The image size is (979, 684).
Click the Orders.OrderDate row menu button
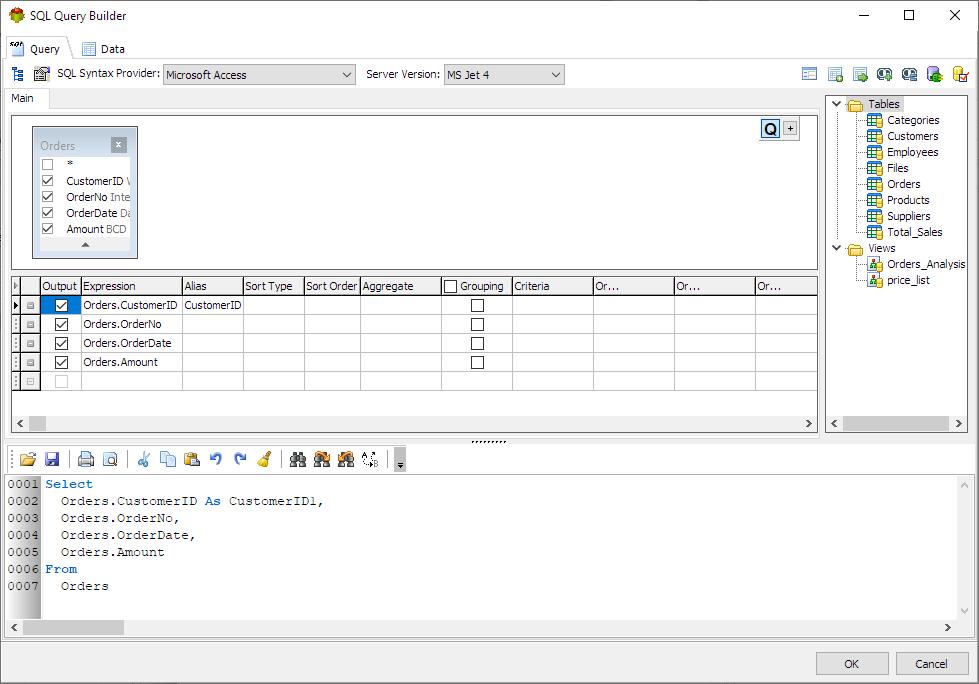coord(30,344)
